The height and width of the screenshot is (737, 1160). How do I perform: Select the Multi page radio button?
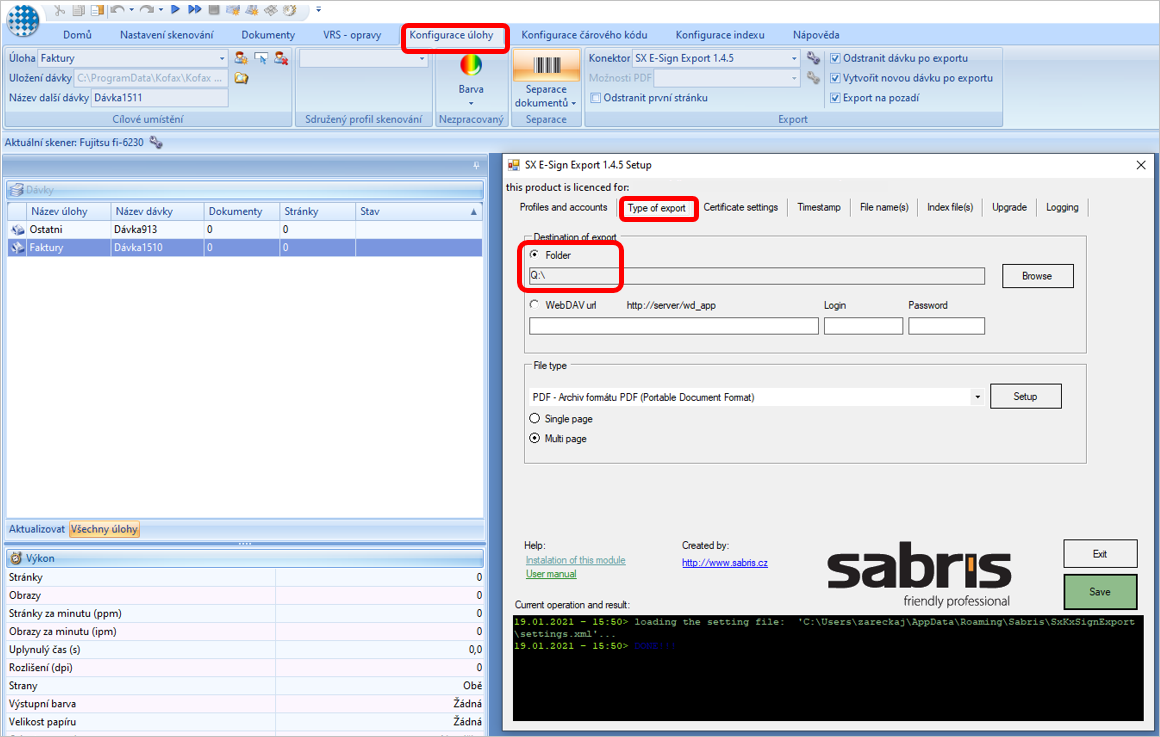pyautogui.click(x=535, y=438)
